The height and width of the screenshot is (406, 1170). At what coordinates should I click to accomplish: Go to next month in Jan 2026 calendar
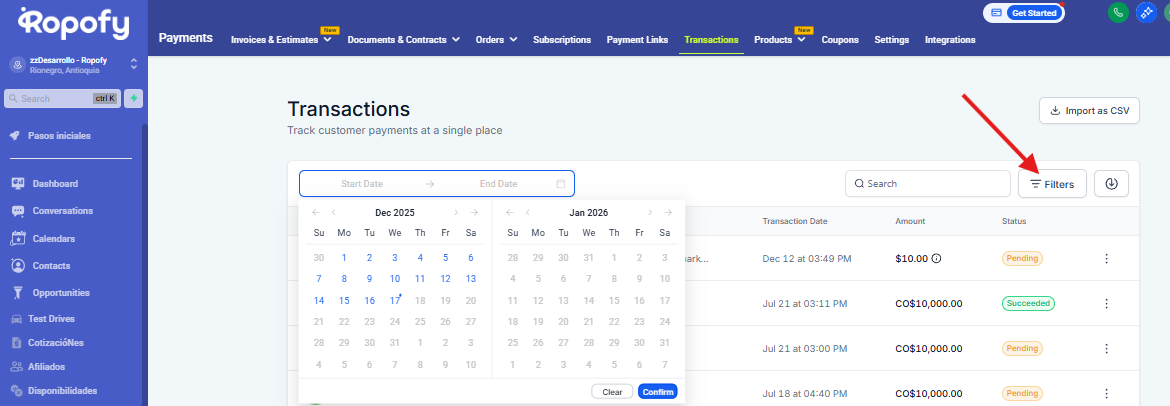point(649,212)
